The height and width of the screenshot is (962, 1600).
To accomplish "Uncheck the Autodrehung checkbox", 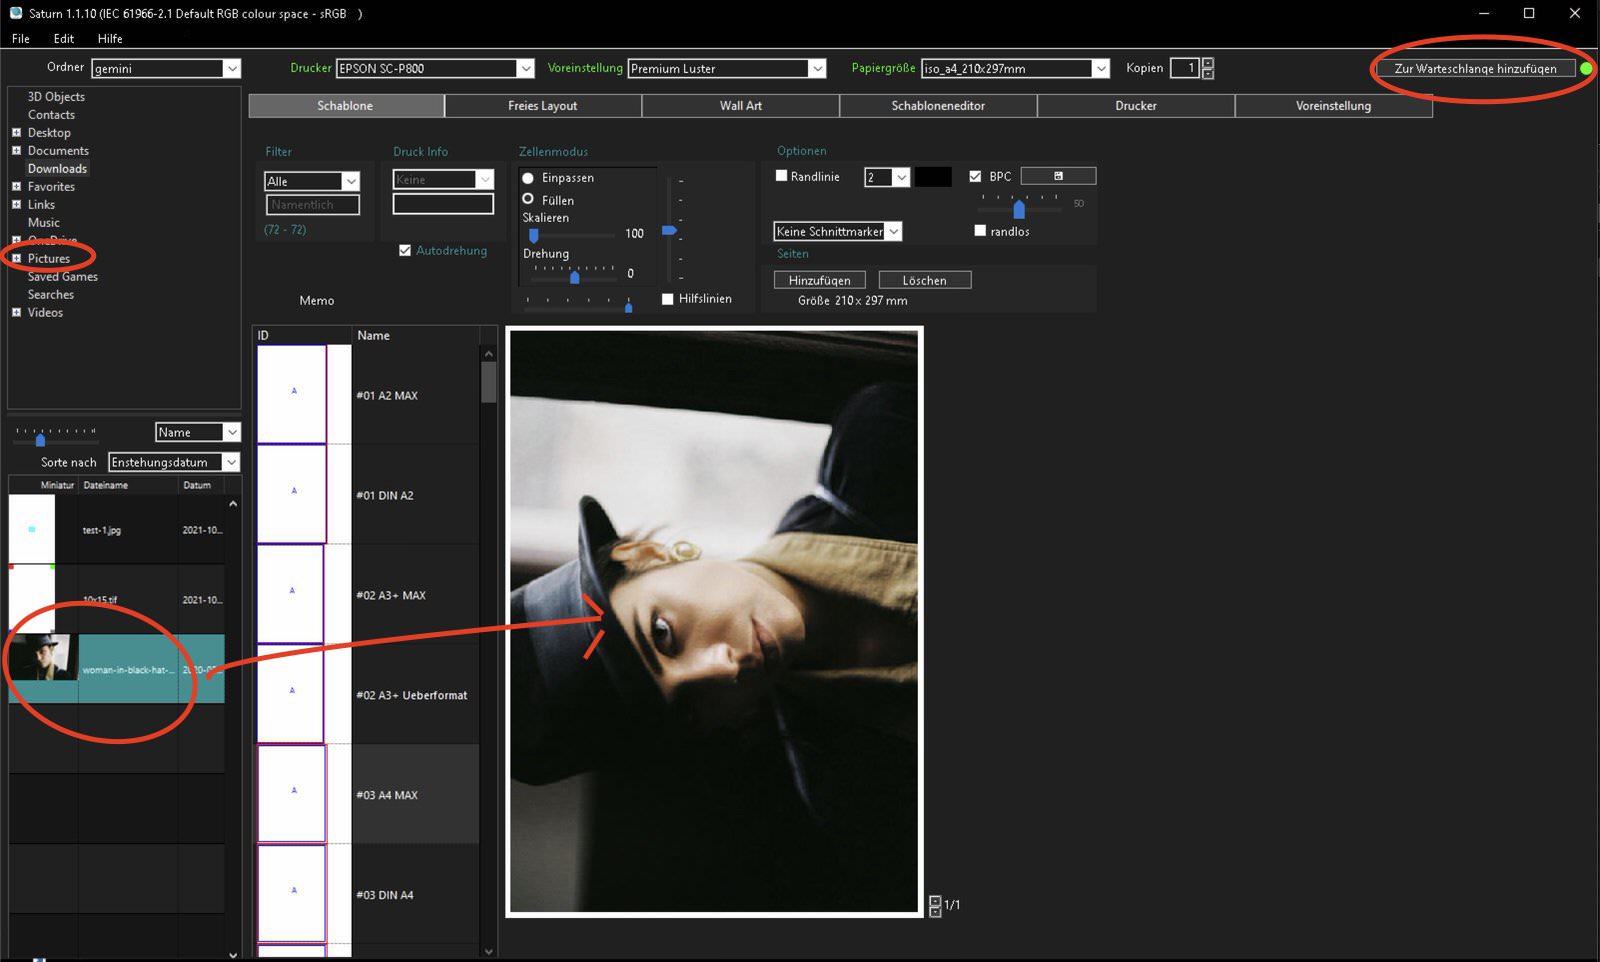I will pos(405,250).
